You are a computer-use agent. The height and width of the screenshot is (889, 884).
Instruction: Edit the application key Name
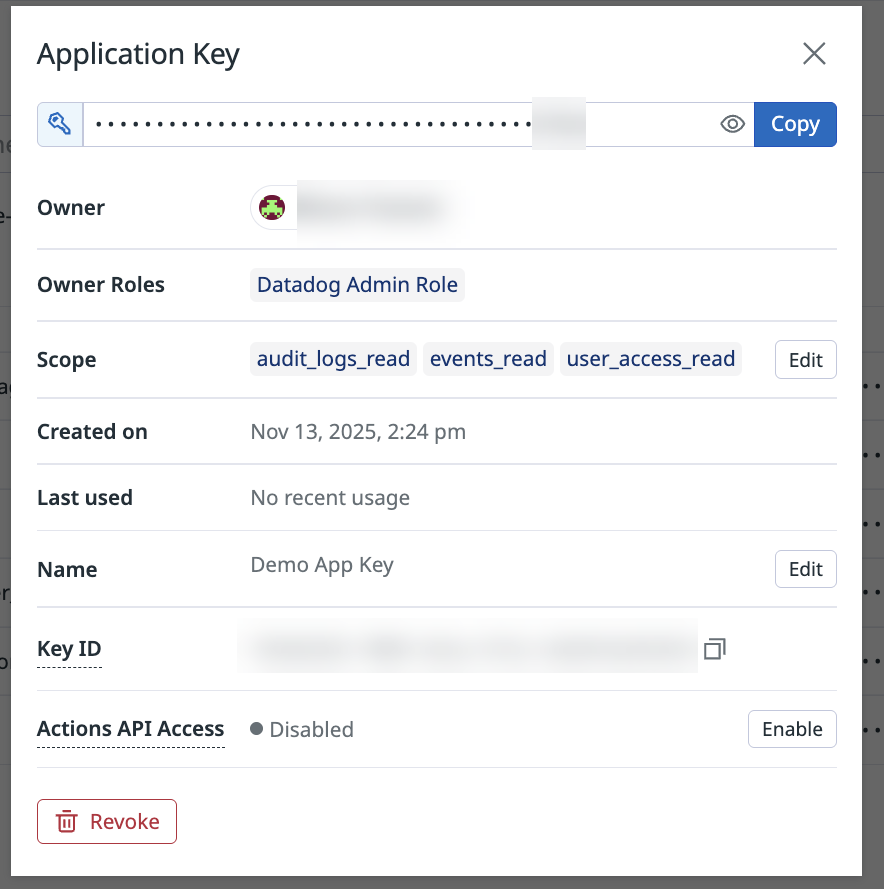805,569
